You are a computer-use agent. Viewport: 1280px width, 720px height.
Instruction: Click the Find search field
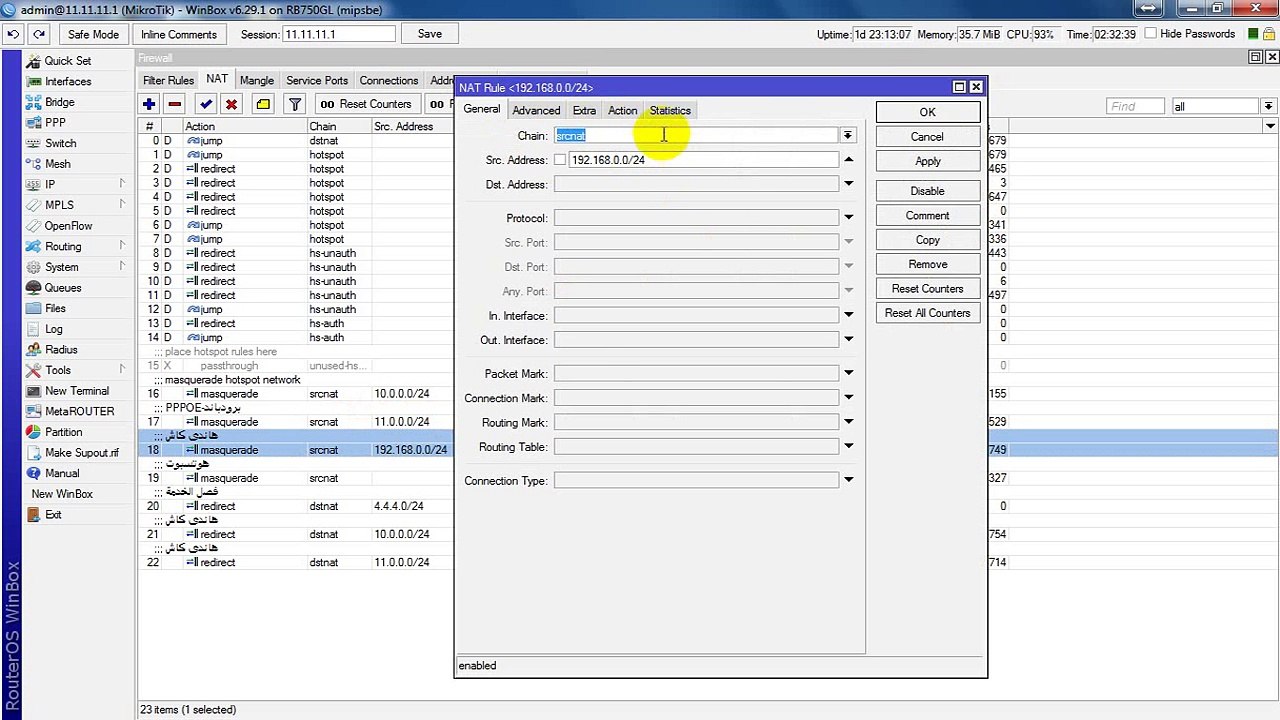tap(1135, 106)
